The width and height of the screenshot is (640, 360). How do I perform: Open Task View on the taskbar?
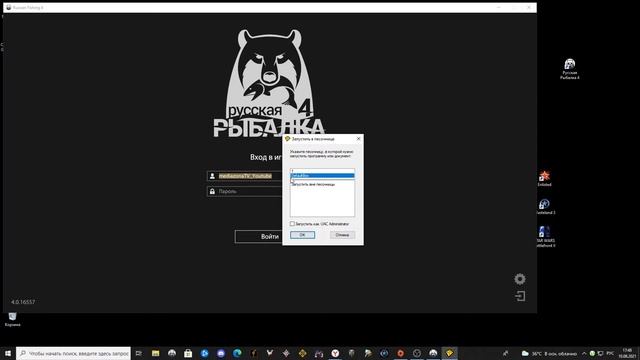[x=139, y=353]
